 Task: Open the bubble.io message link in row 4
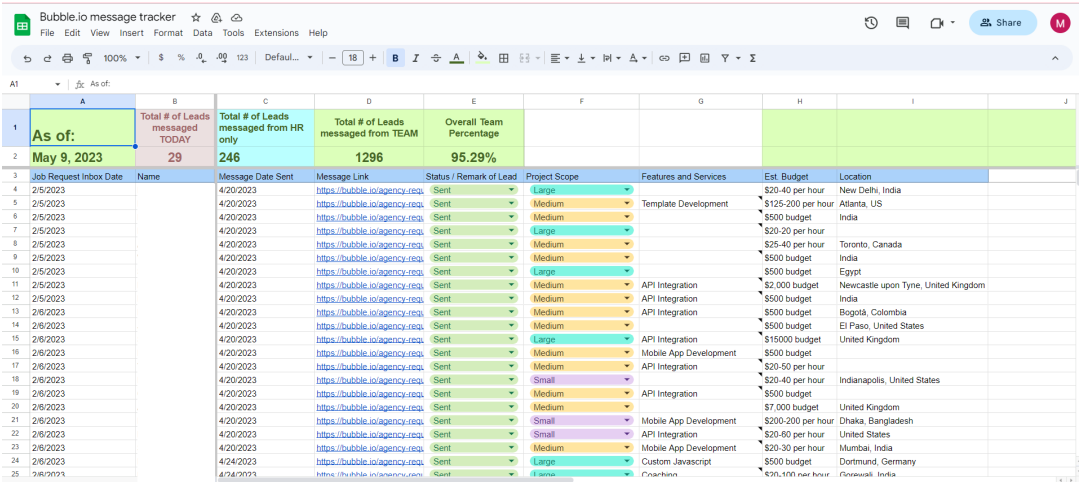click(x=369, y=189)
